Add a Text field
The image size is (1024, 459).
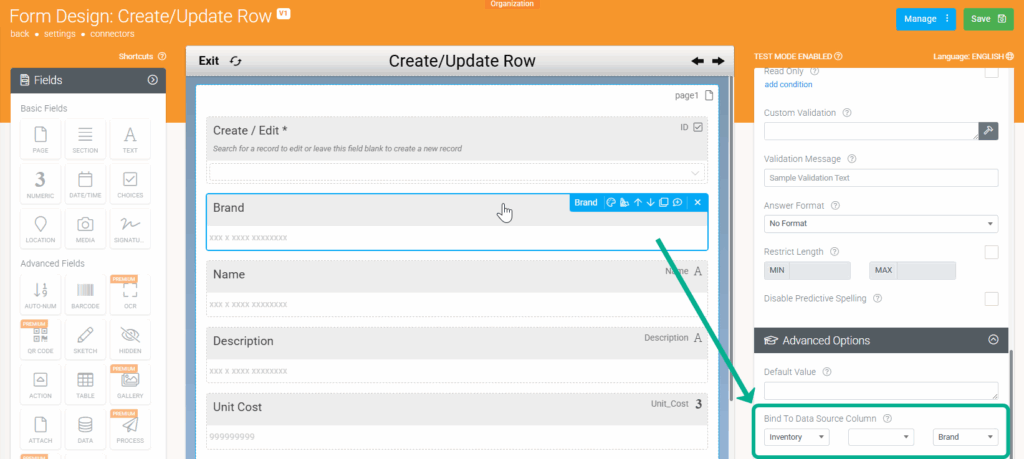[130, 139]
